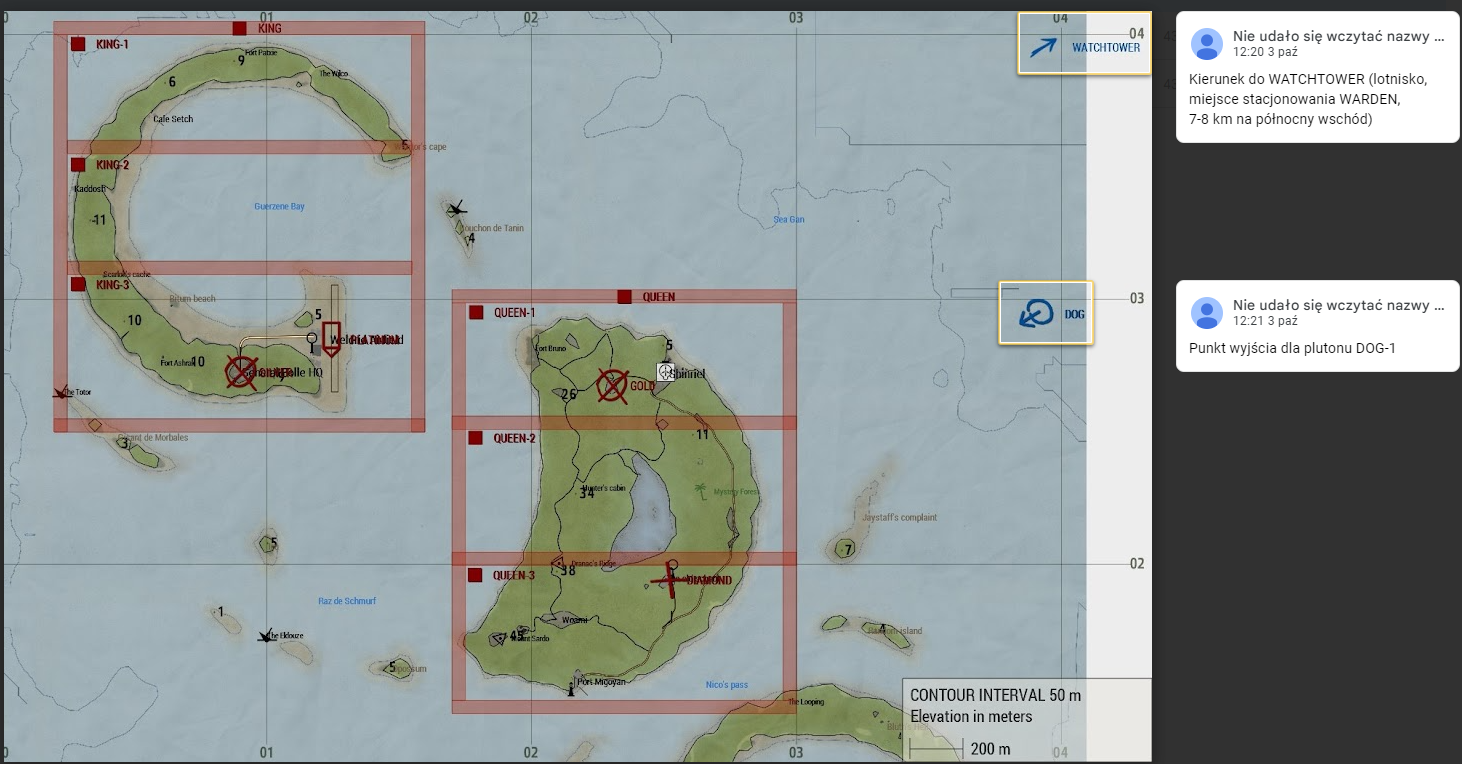Click the wreck icon at The Eldouze
This screenshot has height=764, width=1462.
coord(266,635)
